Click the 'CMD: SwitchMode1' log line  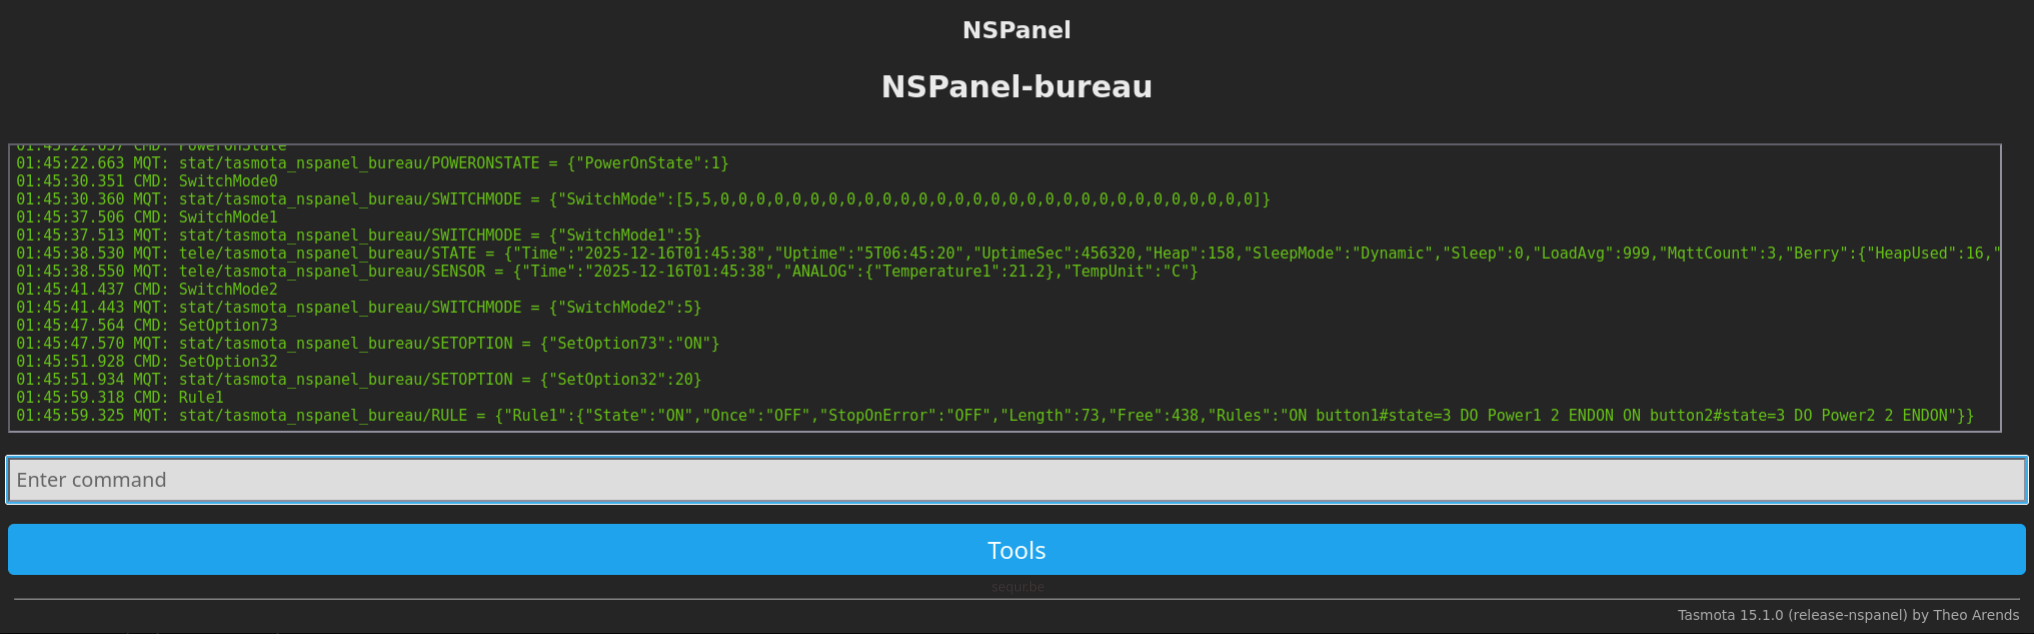click(x=147, y=217)
